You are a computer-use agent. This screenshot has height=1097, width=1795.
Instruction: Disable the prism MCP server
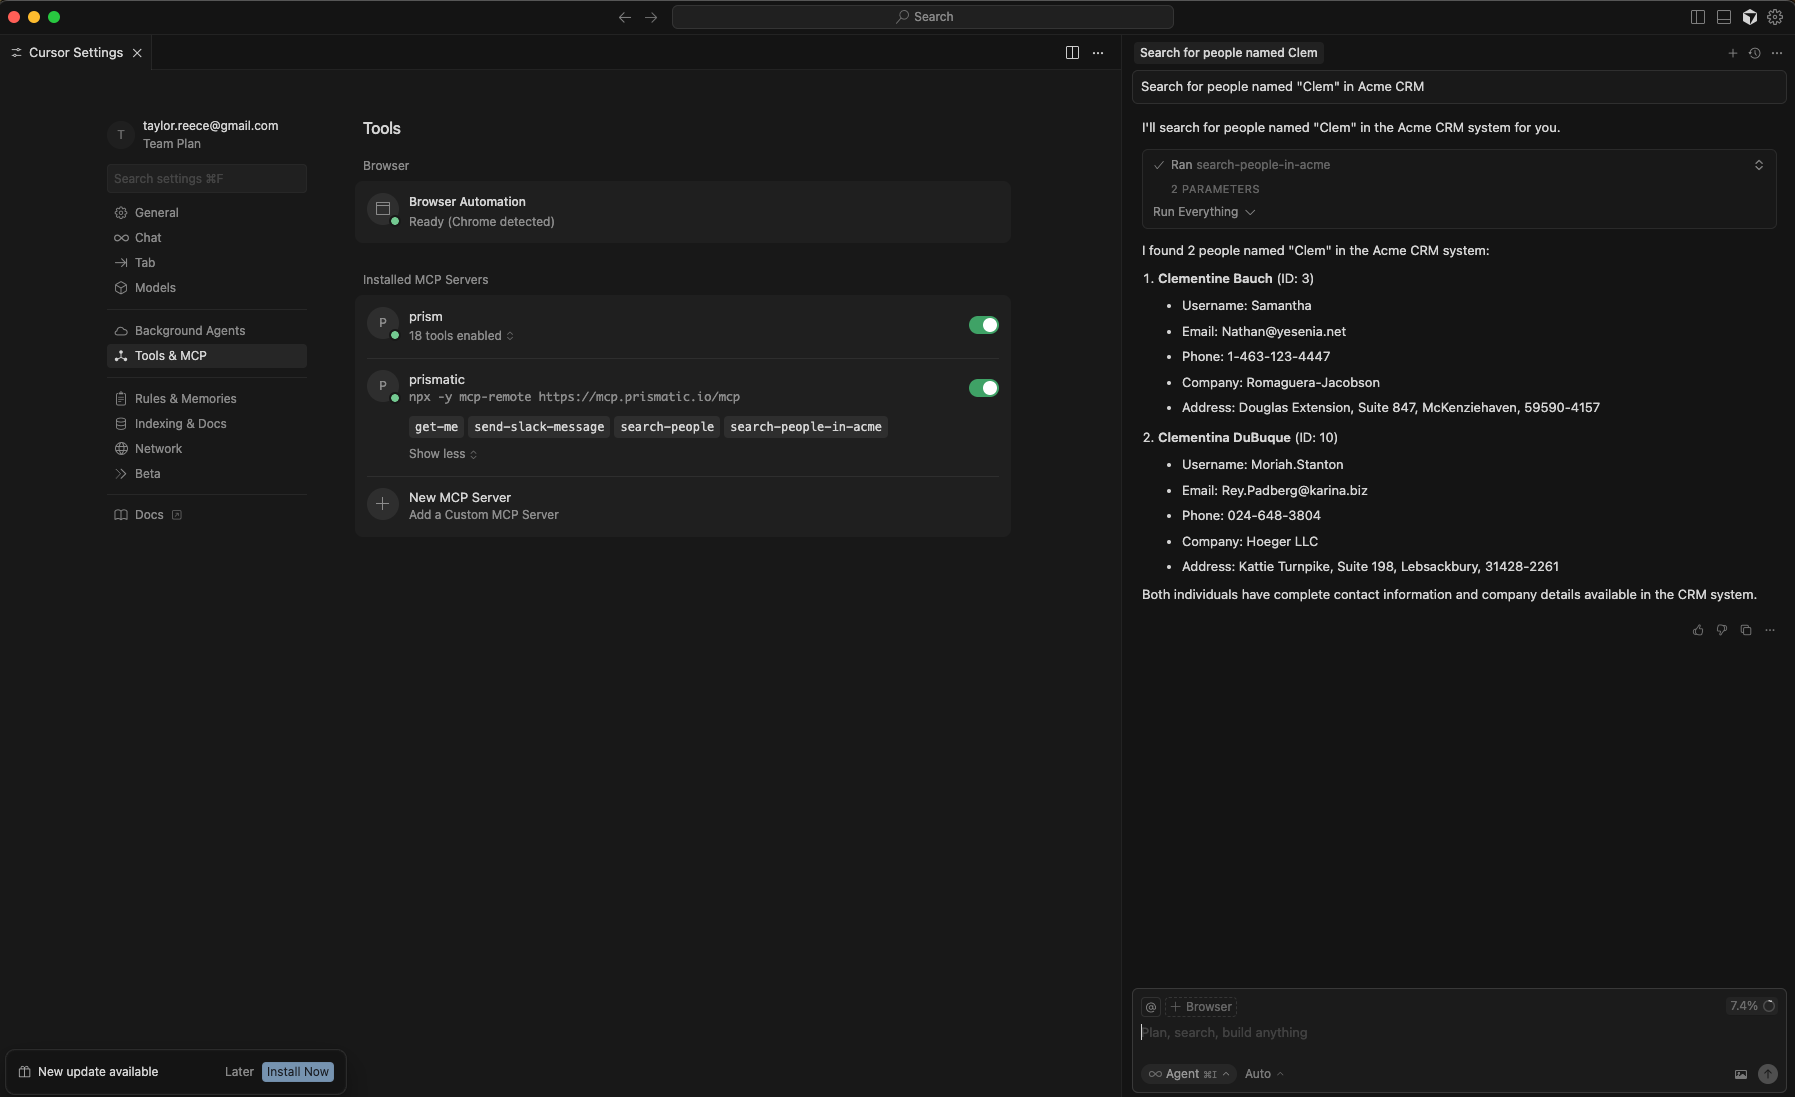(x=983, y=325)
